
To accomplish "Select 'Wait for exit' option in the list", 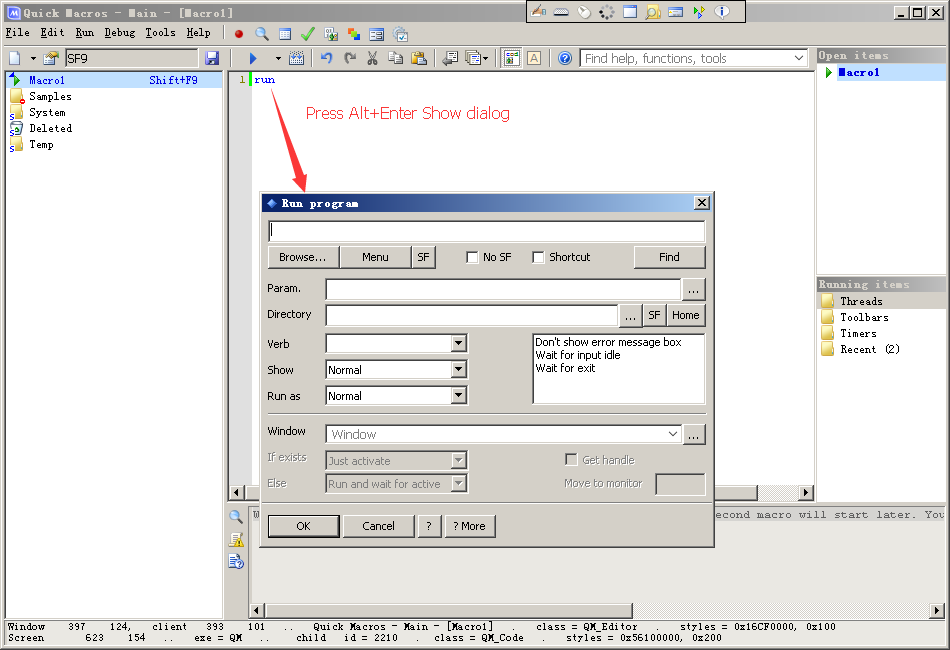I will point(565,368).
